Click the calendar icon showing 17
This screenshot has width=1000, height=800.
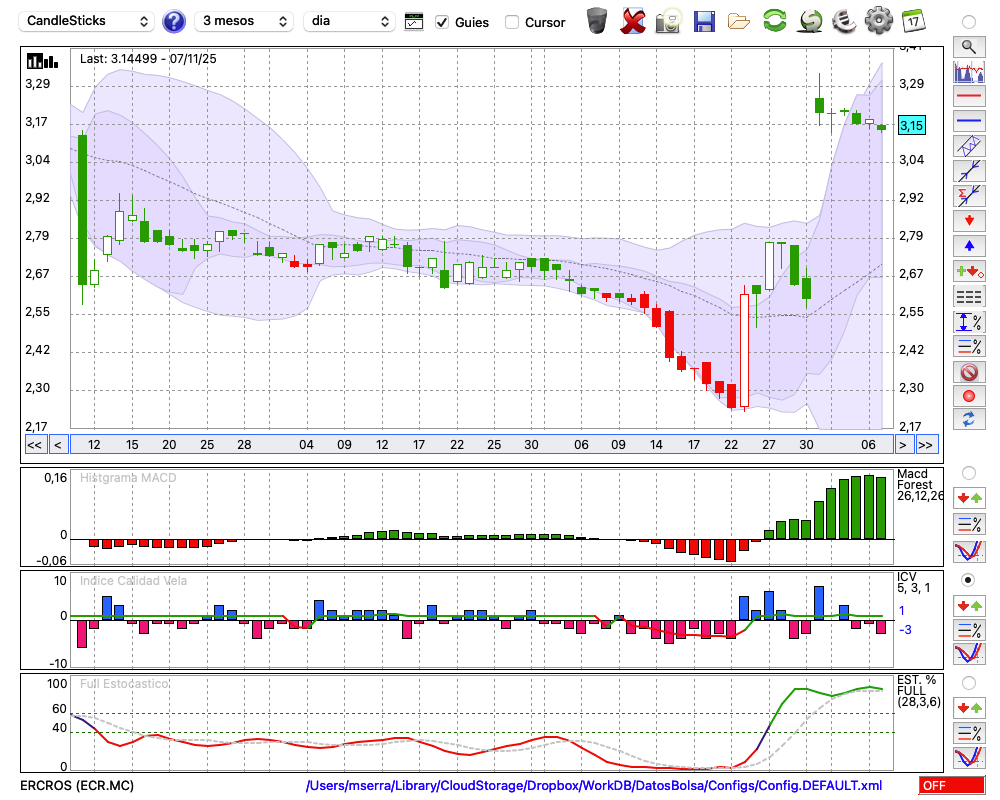912,20
